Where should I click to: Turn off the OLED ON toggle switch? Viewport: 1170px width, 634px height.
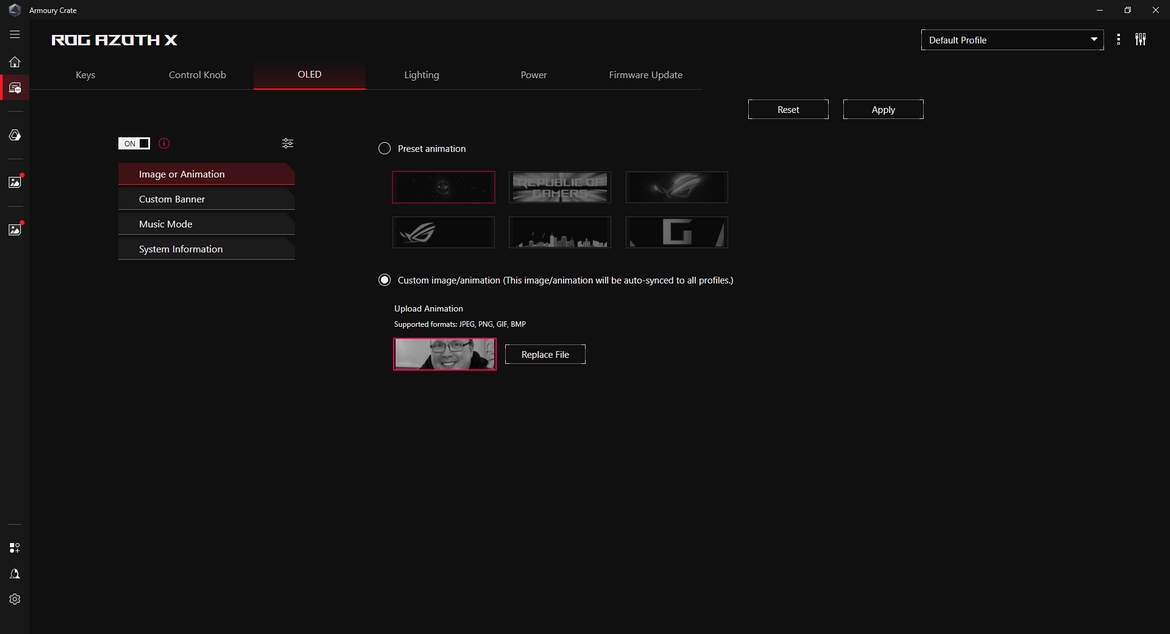[134, 143]
